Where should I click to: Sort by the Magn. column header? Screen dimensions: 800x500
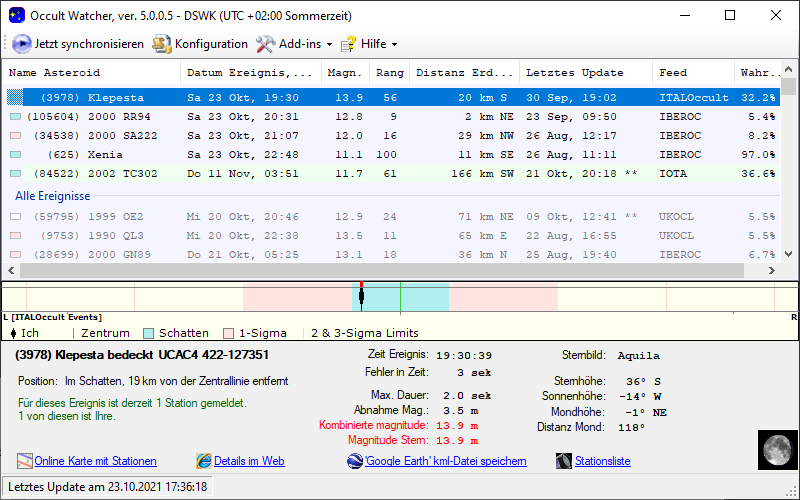pyautogui.click(x=345, y=73)
